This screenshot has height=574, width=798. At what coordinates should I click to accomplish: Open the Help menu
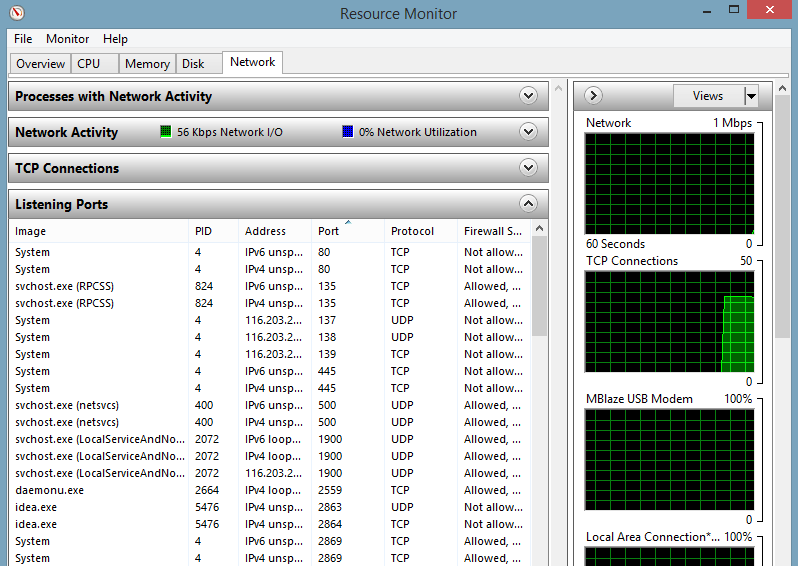[115, 39]
